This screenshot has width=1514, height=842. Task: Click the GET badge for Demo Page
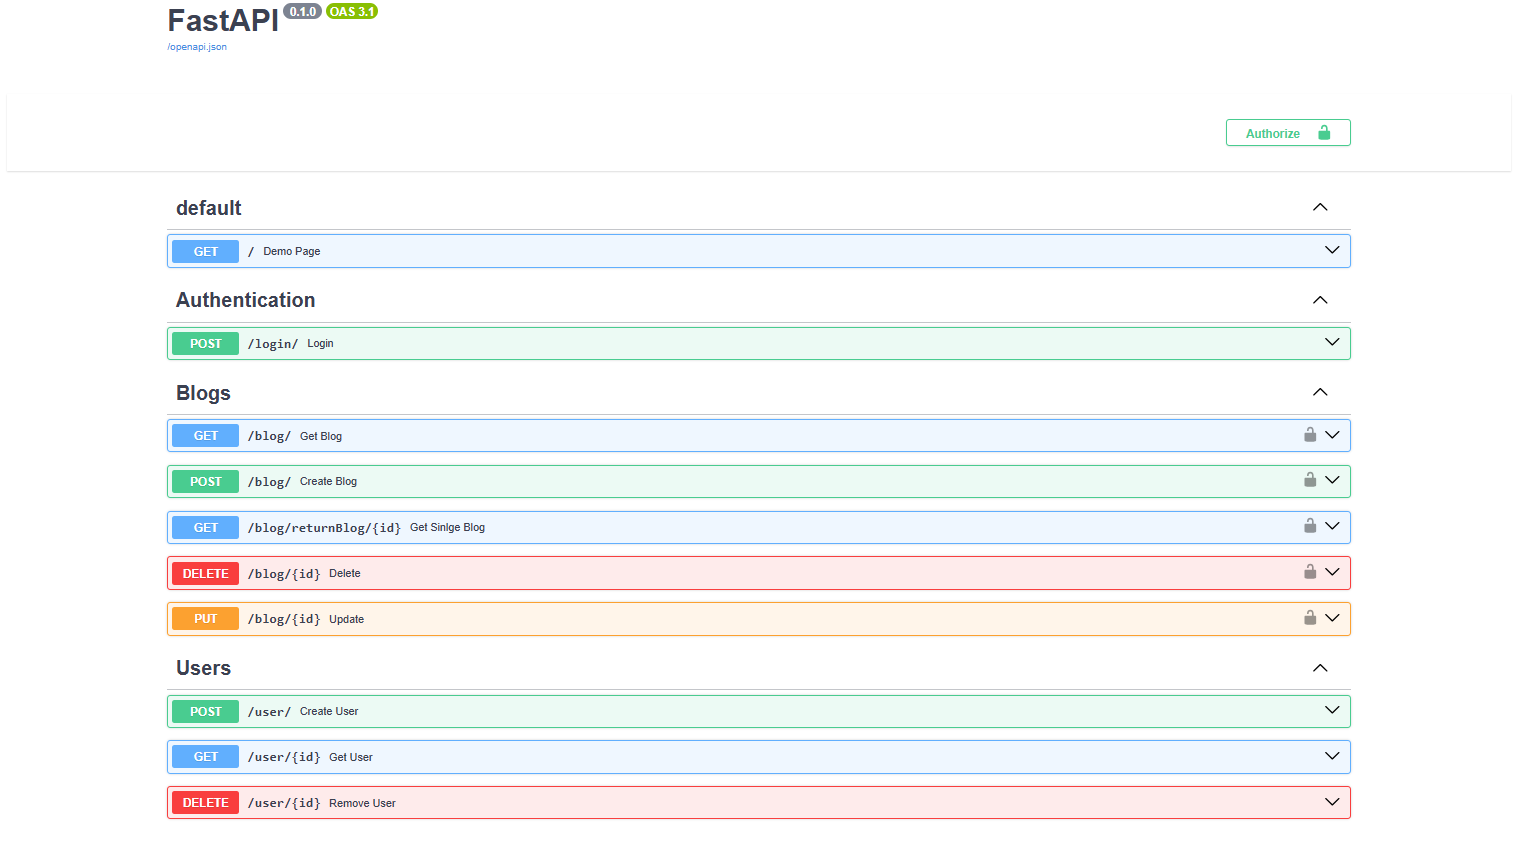click(x=205, y=251)
